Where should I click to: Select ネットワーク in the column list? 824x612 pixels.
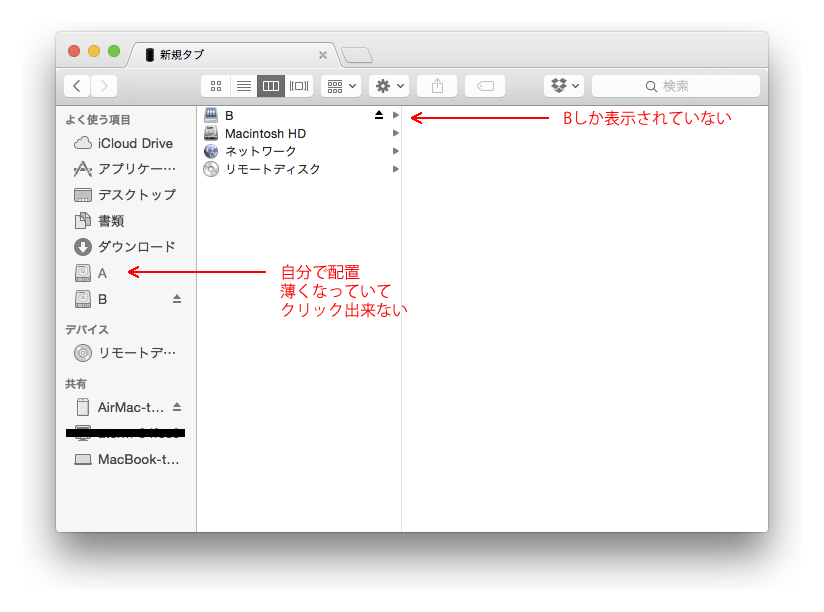coord(300,151)
